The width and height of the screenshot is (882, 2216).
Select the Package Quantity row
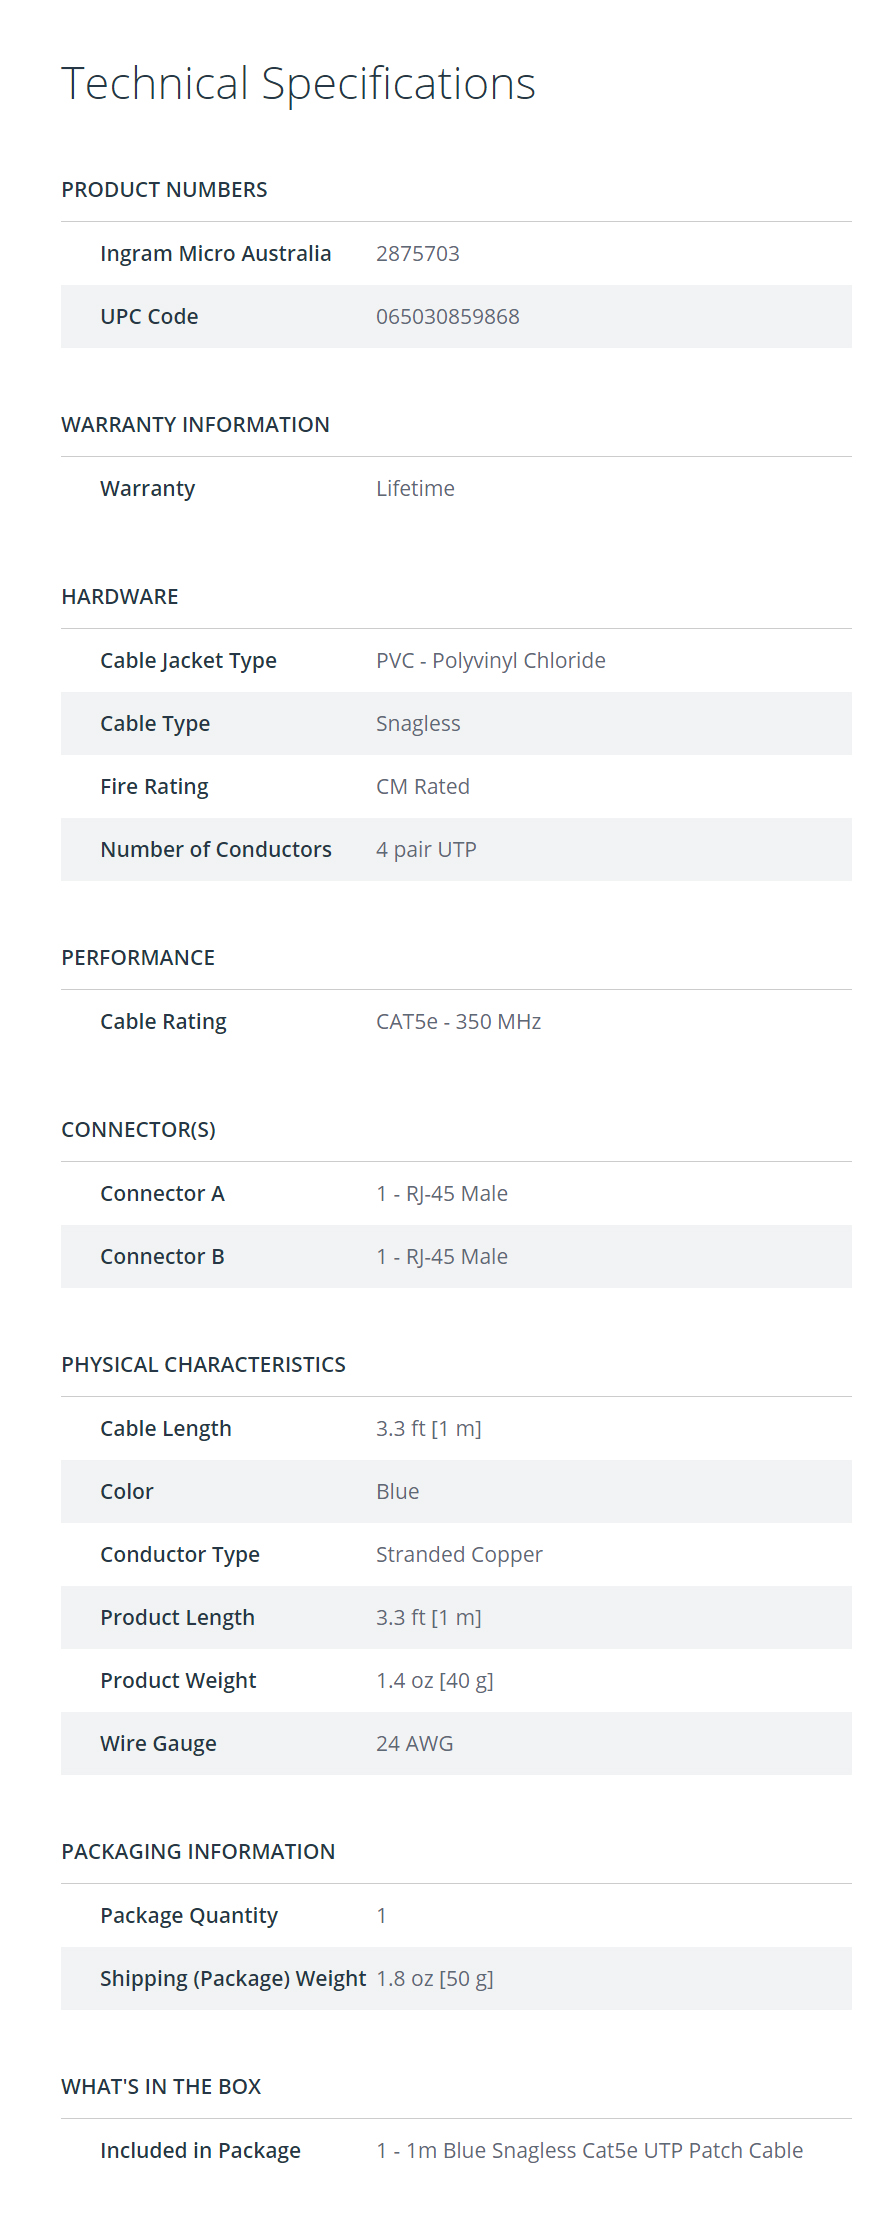[x=456, y=1916]
